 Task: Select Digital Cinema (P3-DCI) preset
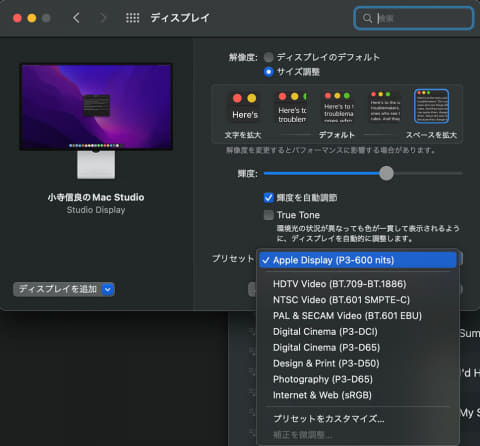(x=358, y=332)
